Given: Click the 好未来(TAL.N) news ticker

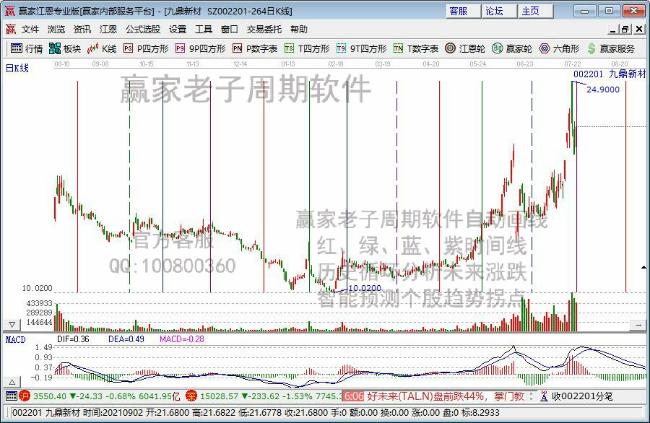Looking at the screenshot, I should (445, 396).
